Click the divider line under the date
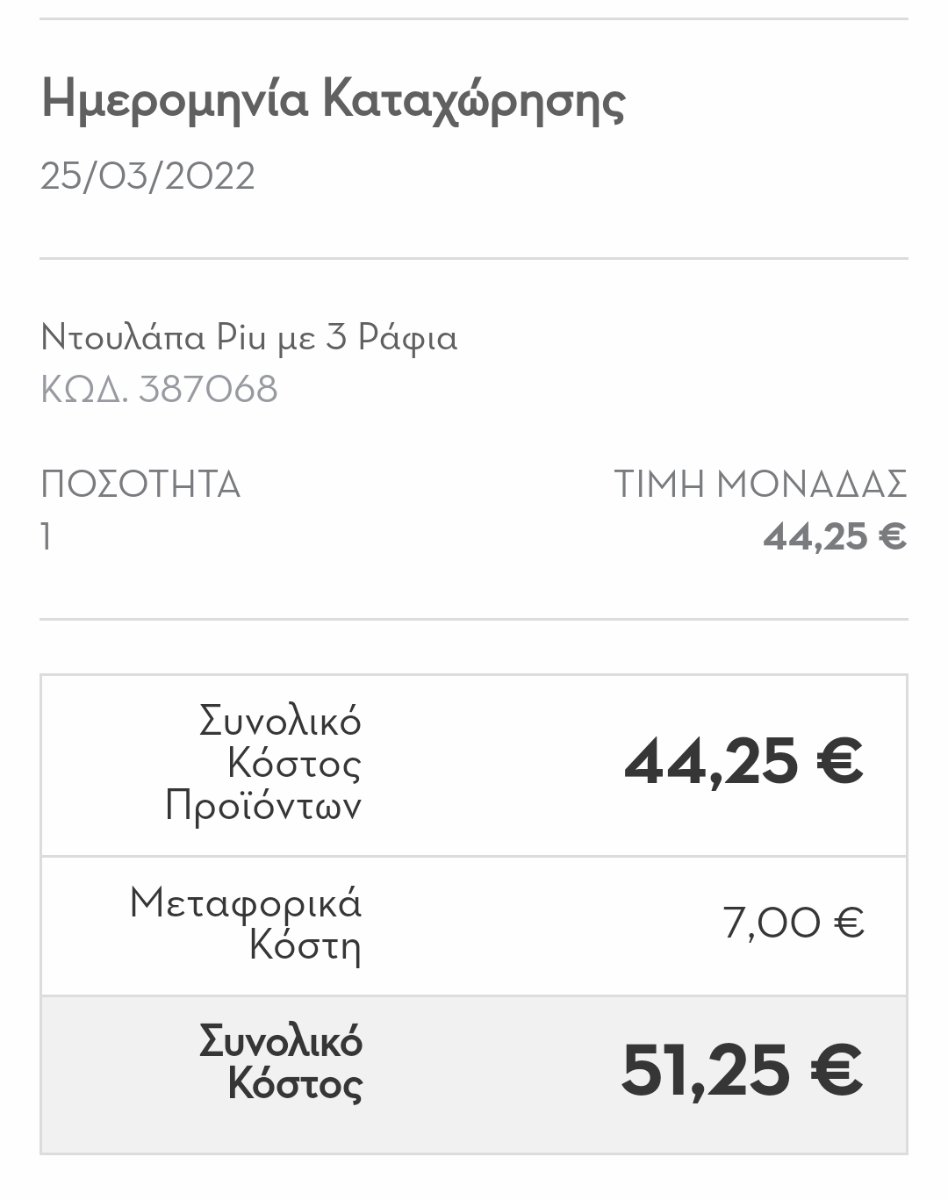This screenshot has width=948, height=1200. (474, 258)
